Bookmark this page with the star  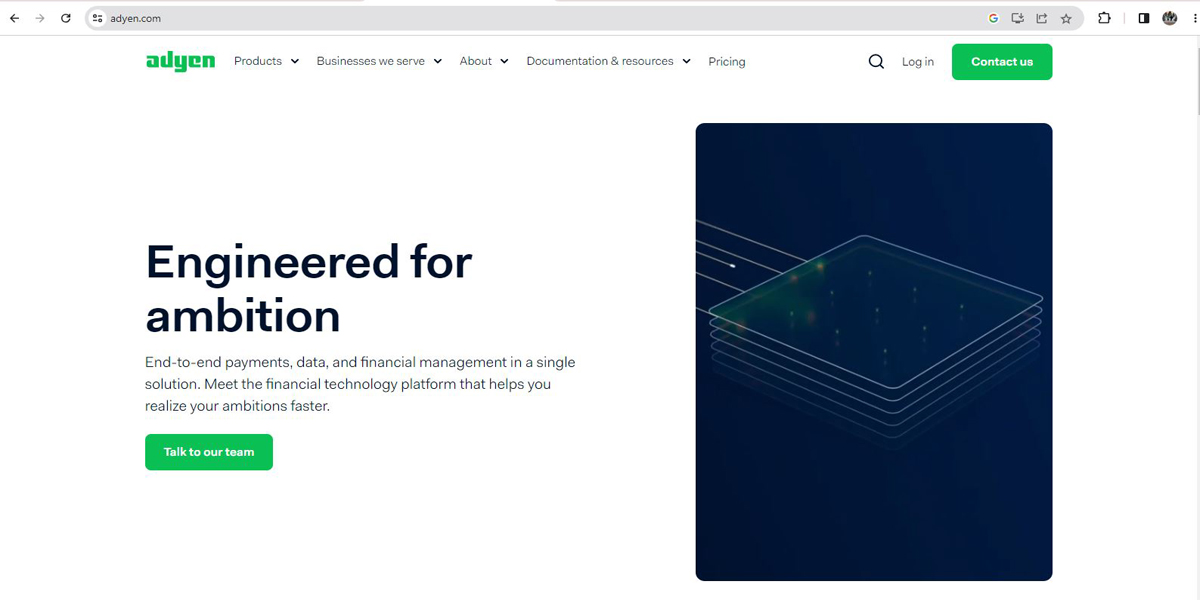click(x=1066, y=18)
